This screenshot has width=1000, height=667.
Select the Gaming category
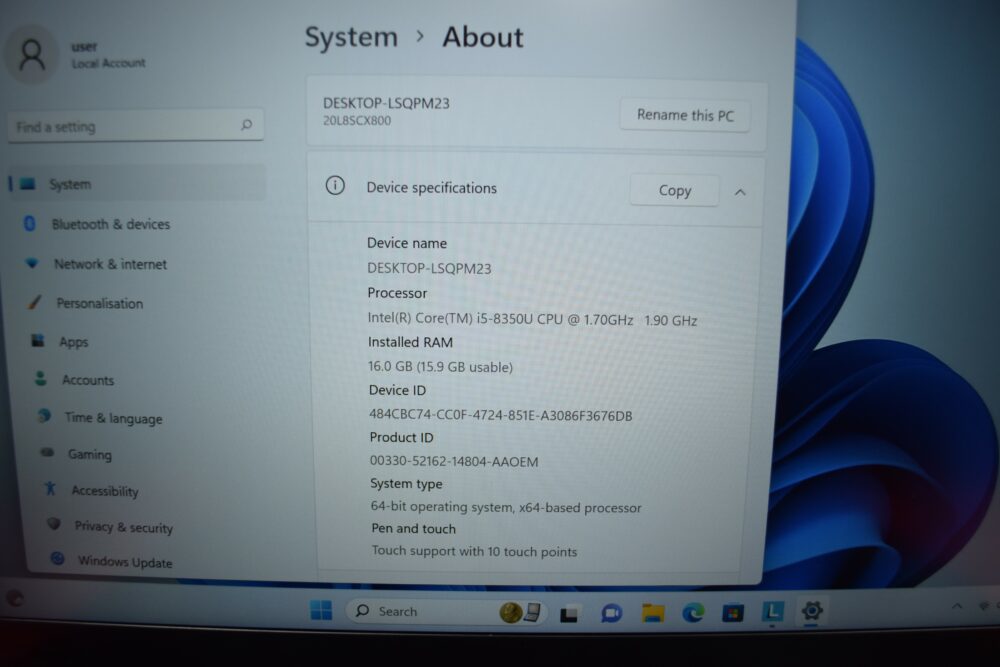89,455
